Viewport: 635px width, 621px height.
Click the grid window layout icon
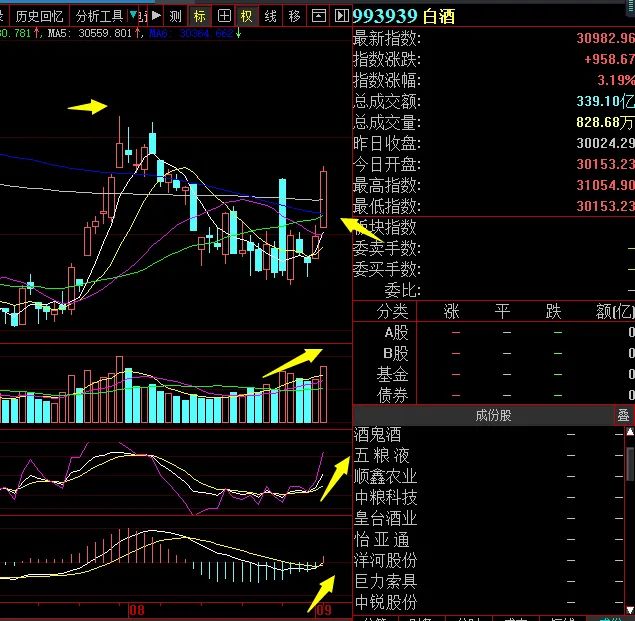(x=224, y=16)
